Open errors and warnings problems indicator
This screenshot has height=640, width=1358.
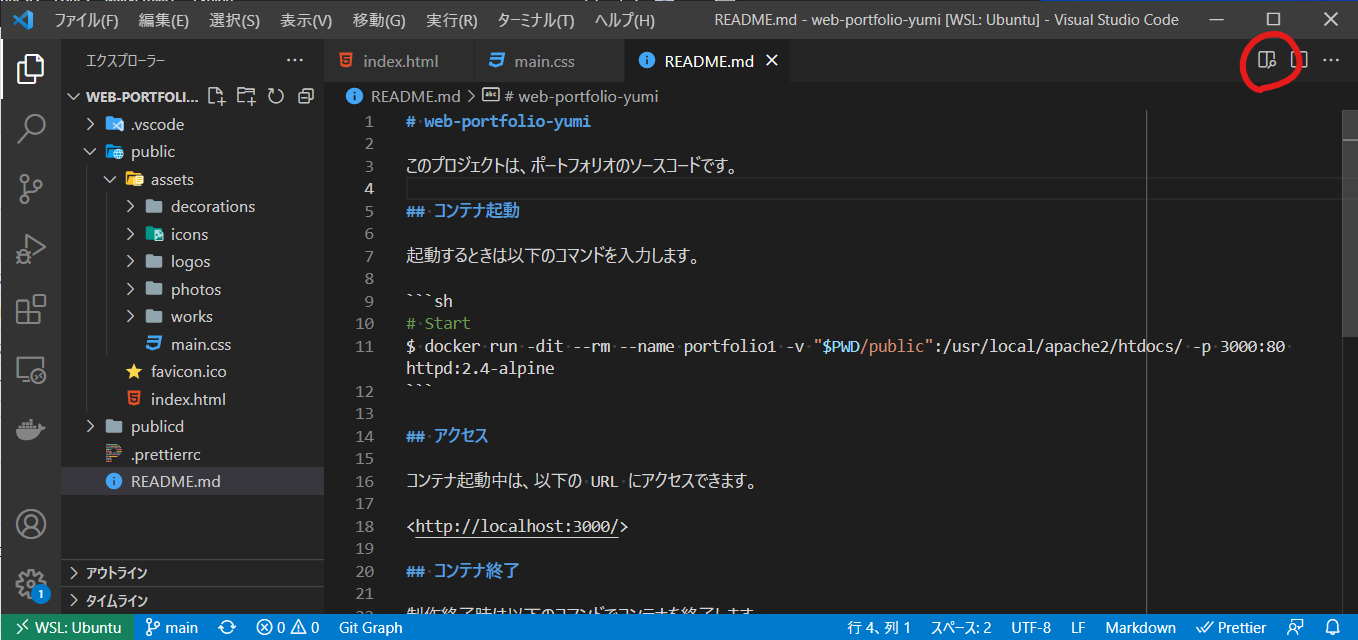pyautogui.click(x=288, y=628)
